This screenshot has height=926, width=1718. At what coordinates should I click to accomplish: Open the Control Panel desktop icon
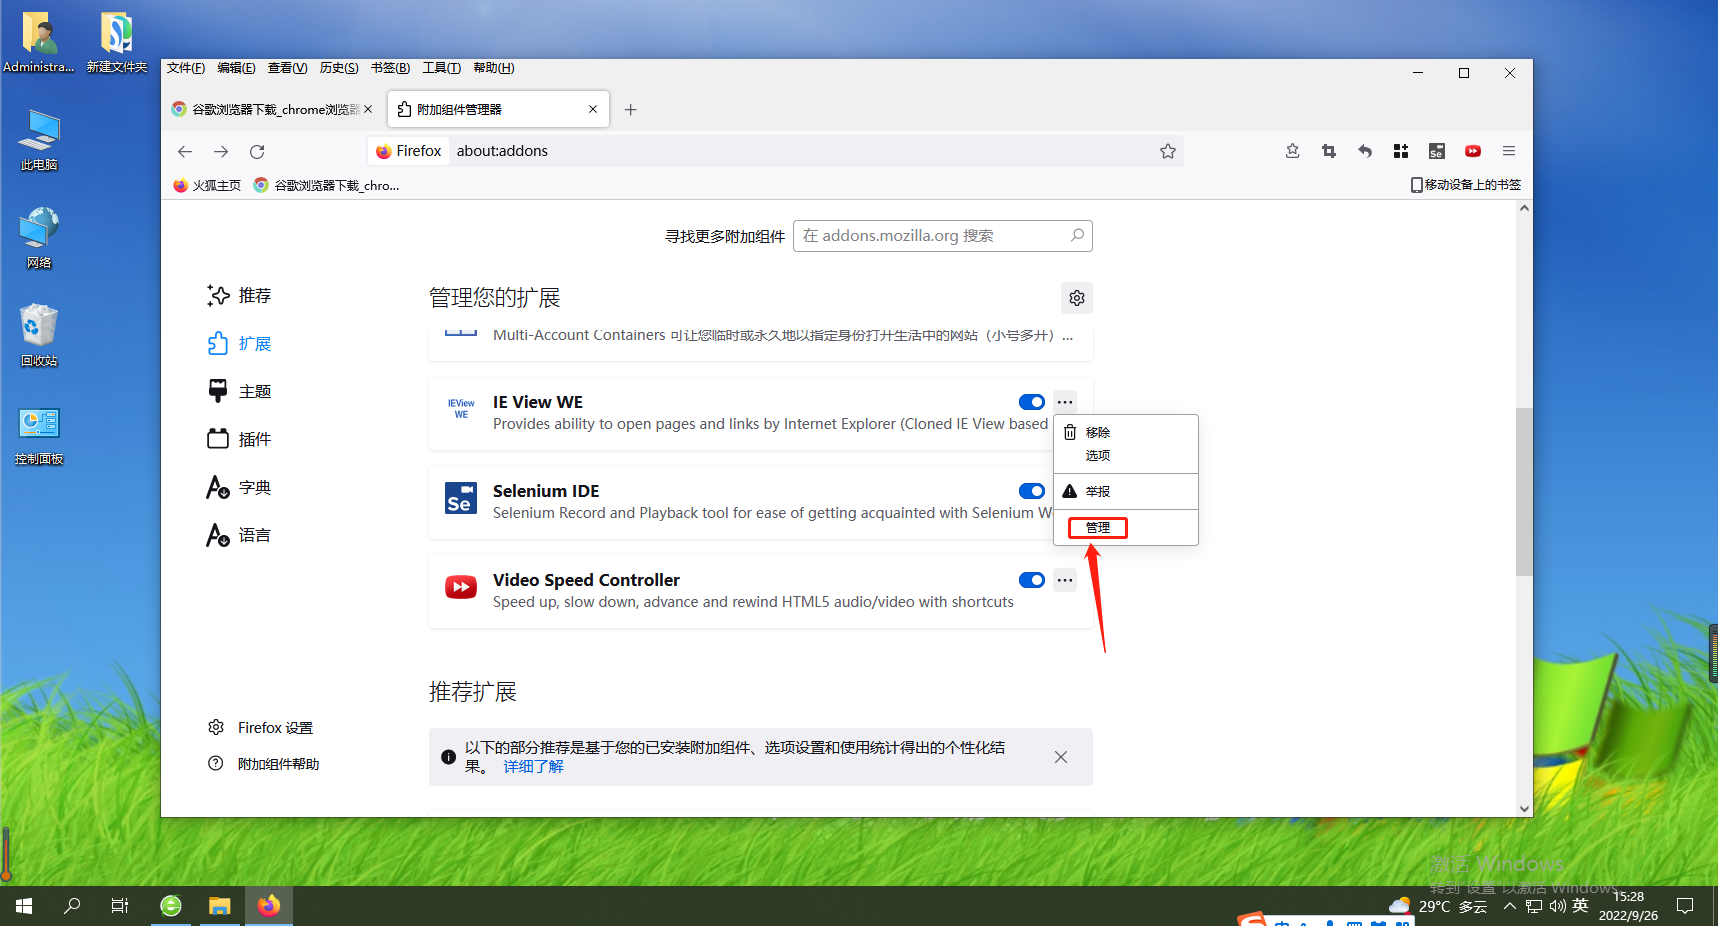[x=39, y=436]
